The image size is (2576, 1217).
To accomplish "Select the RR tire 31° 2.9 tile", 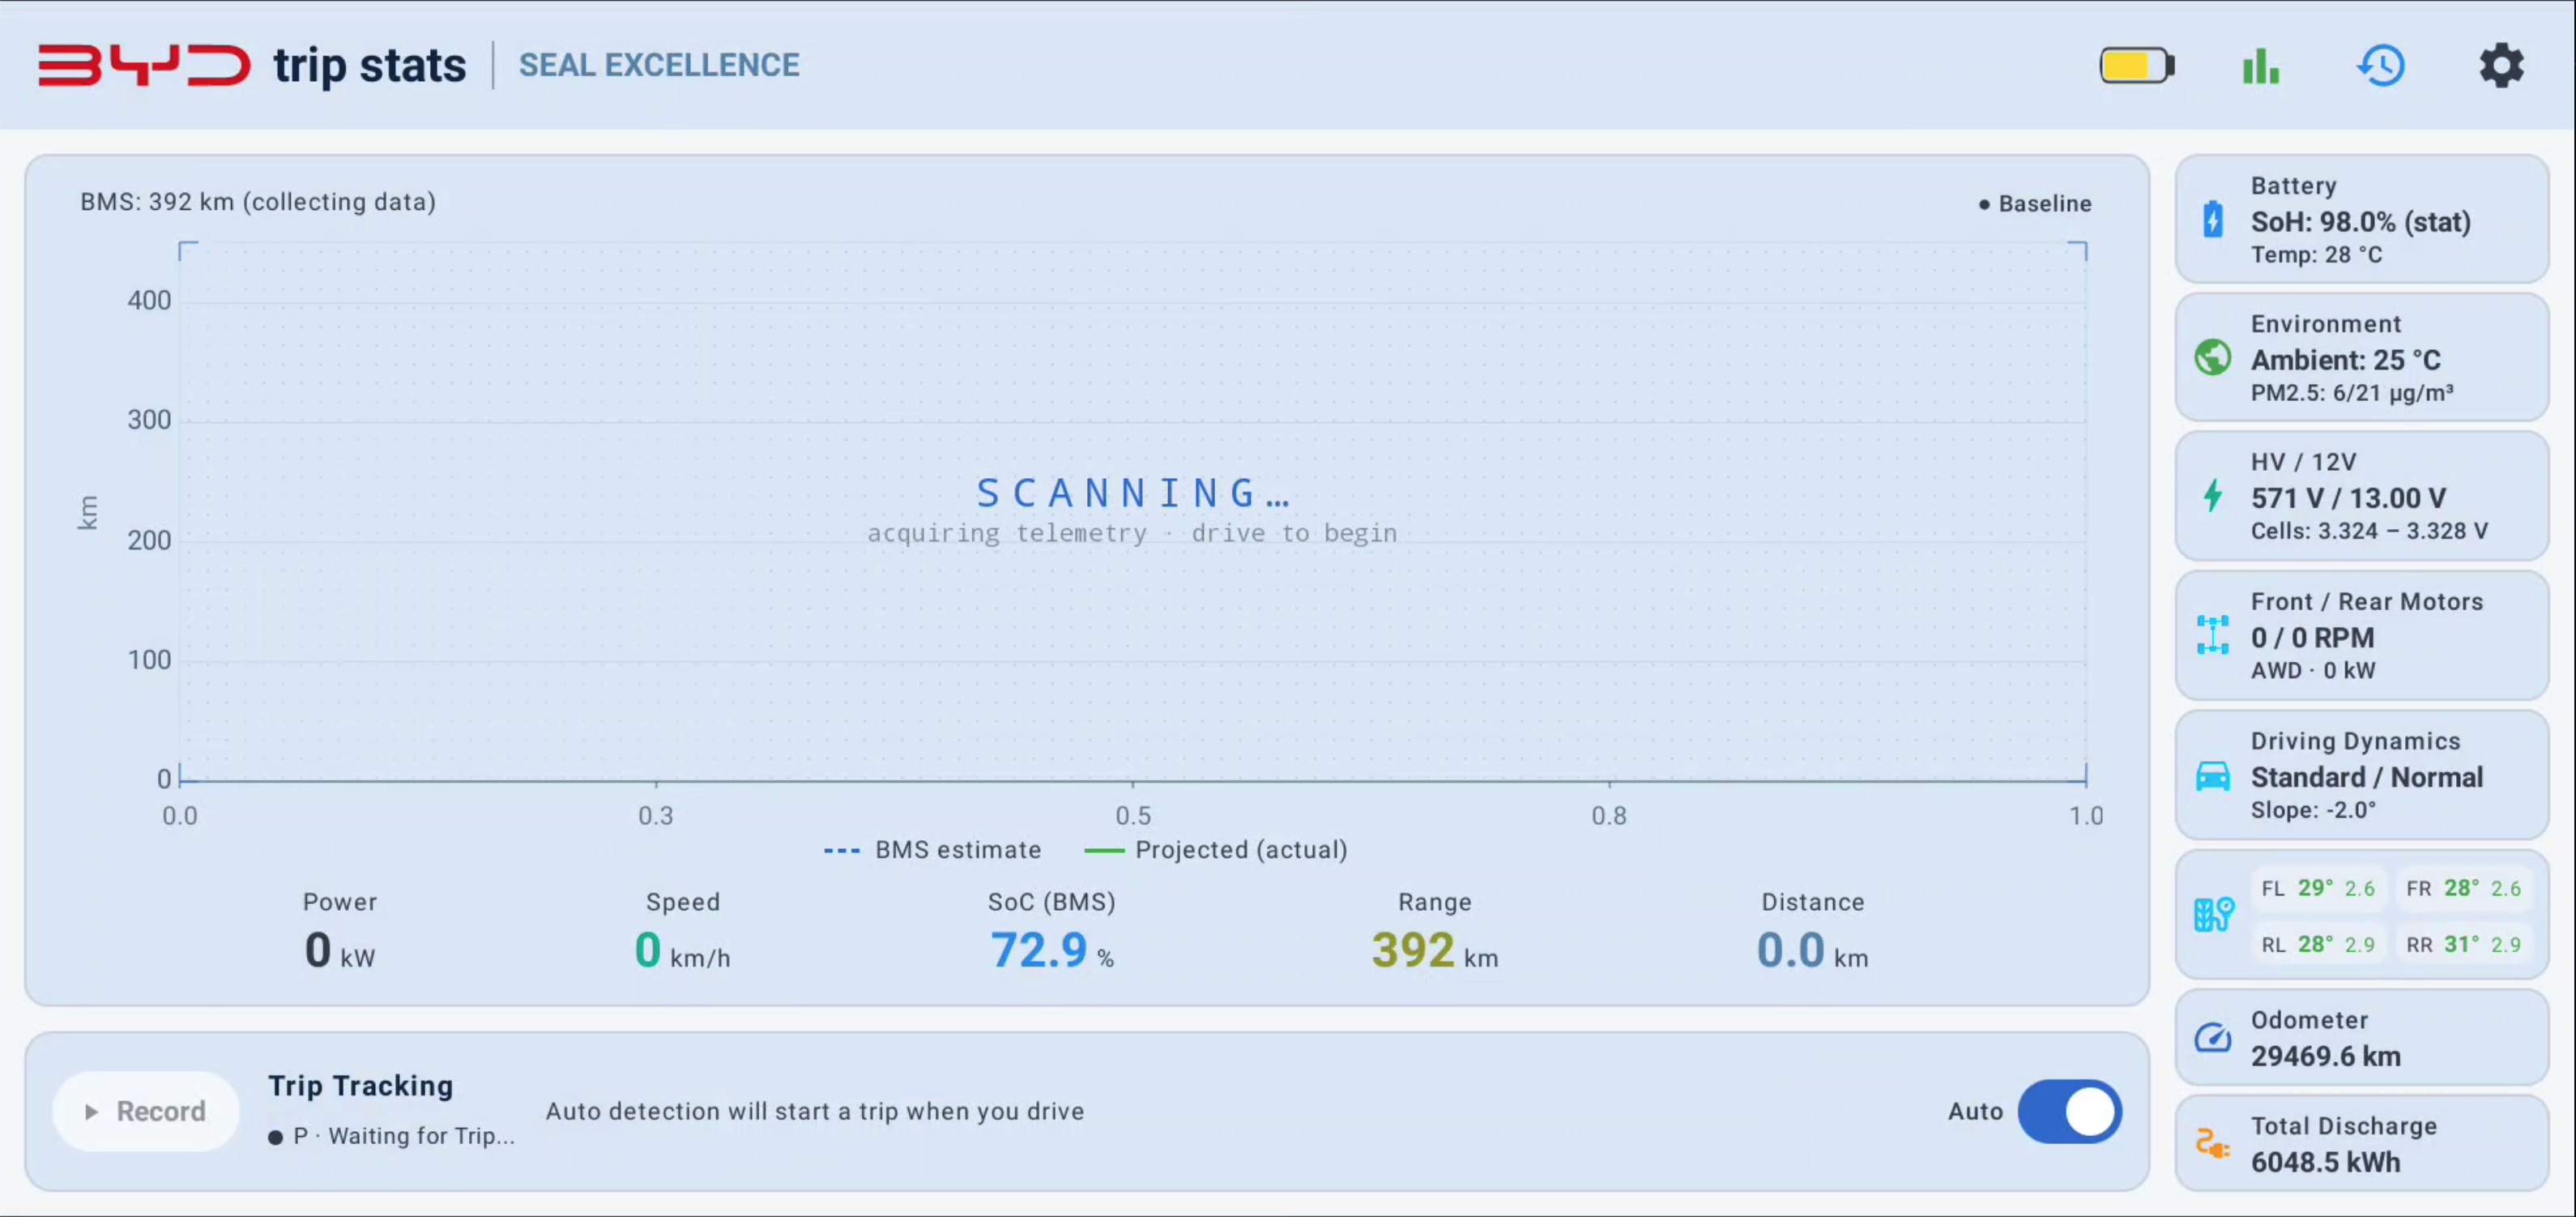I will pos(2464,944).
